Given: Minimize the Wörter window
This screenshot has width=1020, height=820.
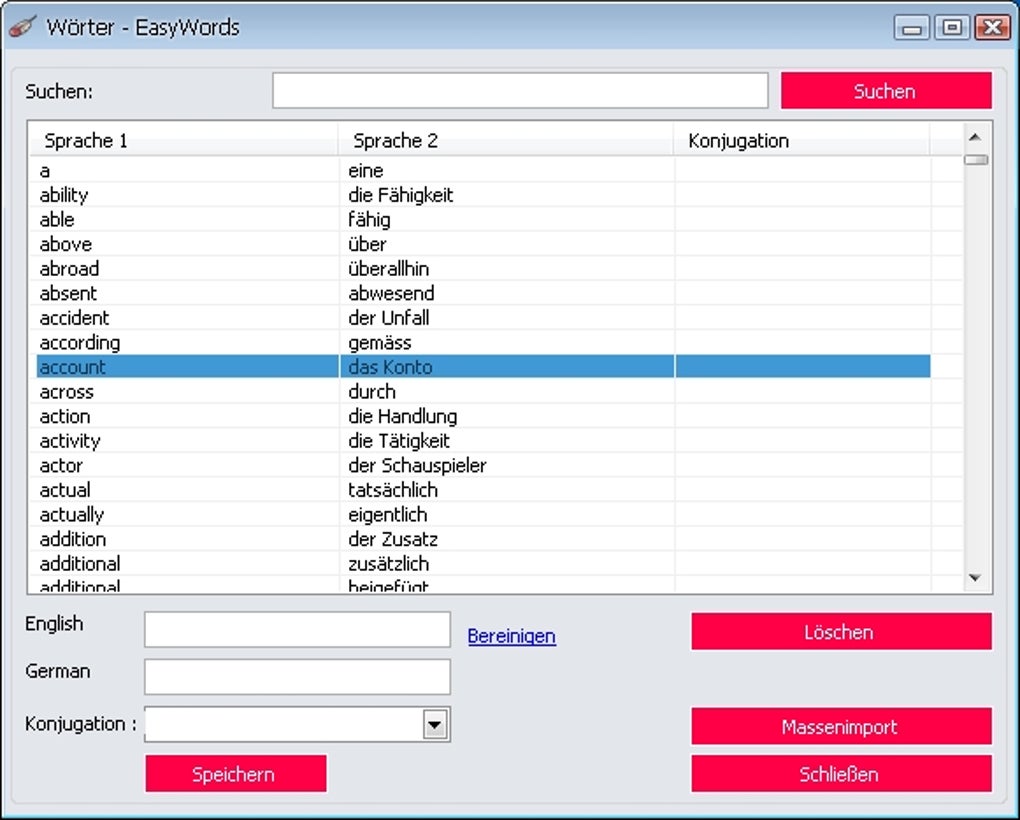Looking at the screenshot, I should coord(911,27).
